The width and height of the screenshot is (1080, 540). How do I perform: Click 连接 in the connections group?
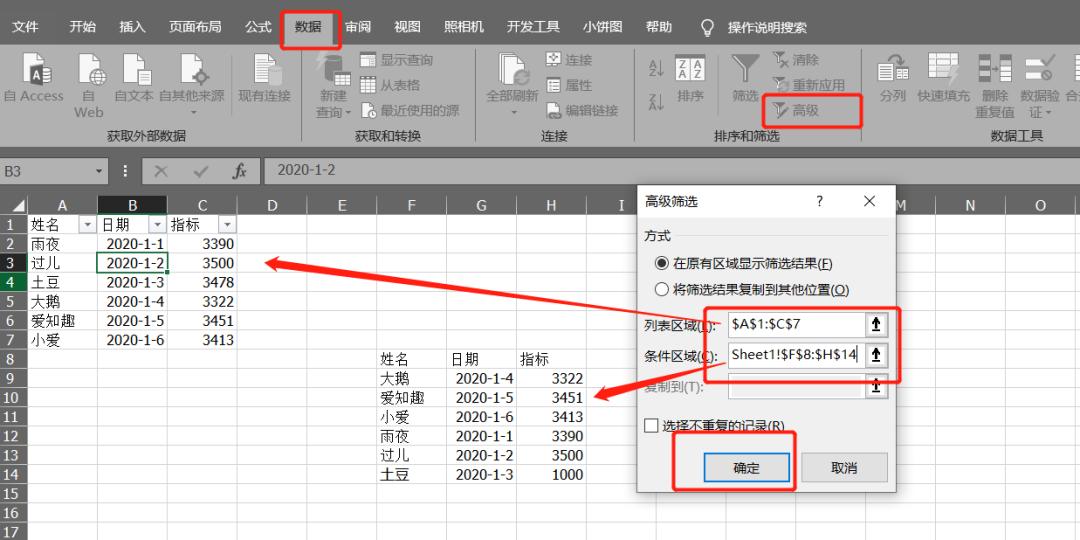[569, 61]
